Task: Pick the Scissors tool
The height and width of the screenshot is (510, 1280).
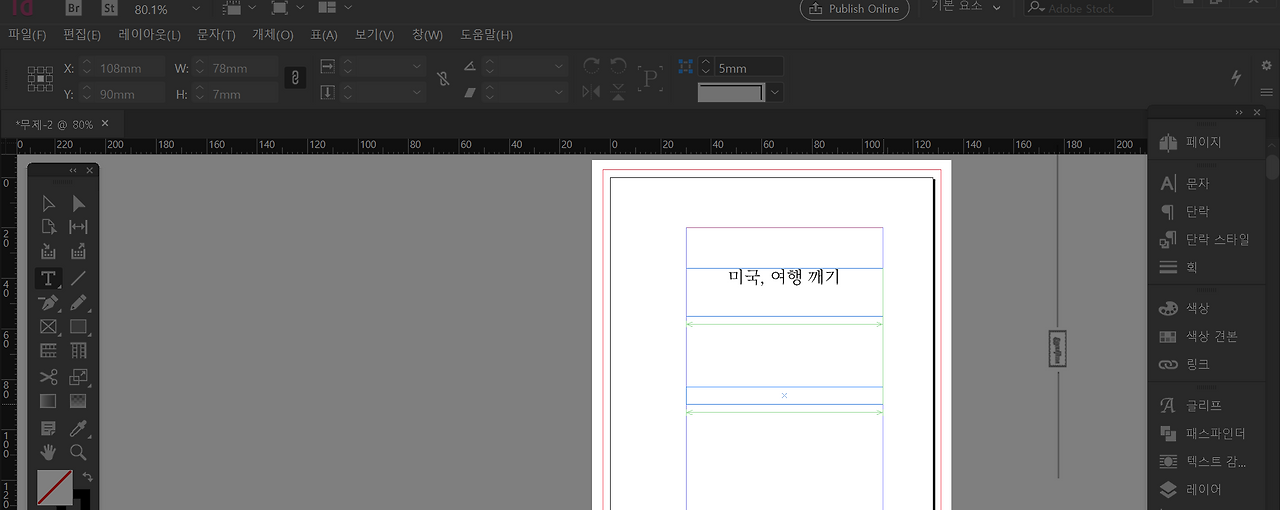Action: click(x=47, y=377)
